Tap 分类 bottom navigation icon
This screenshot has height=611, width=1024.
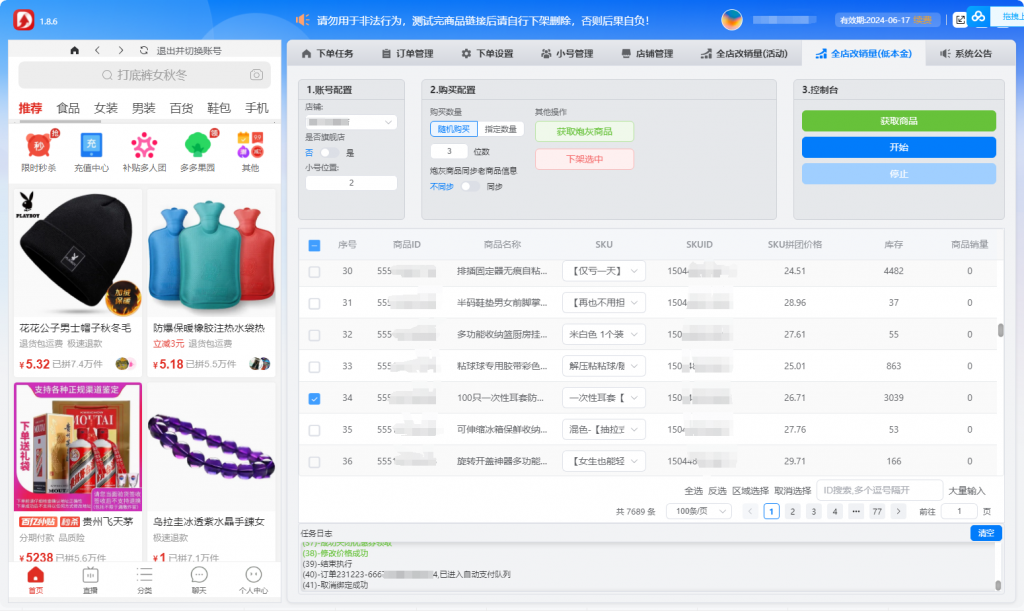tap(144, 575)
